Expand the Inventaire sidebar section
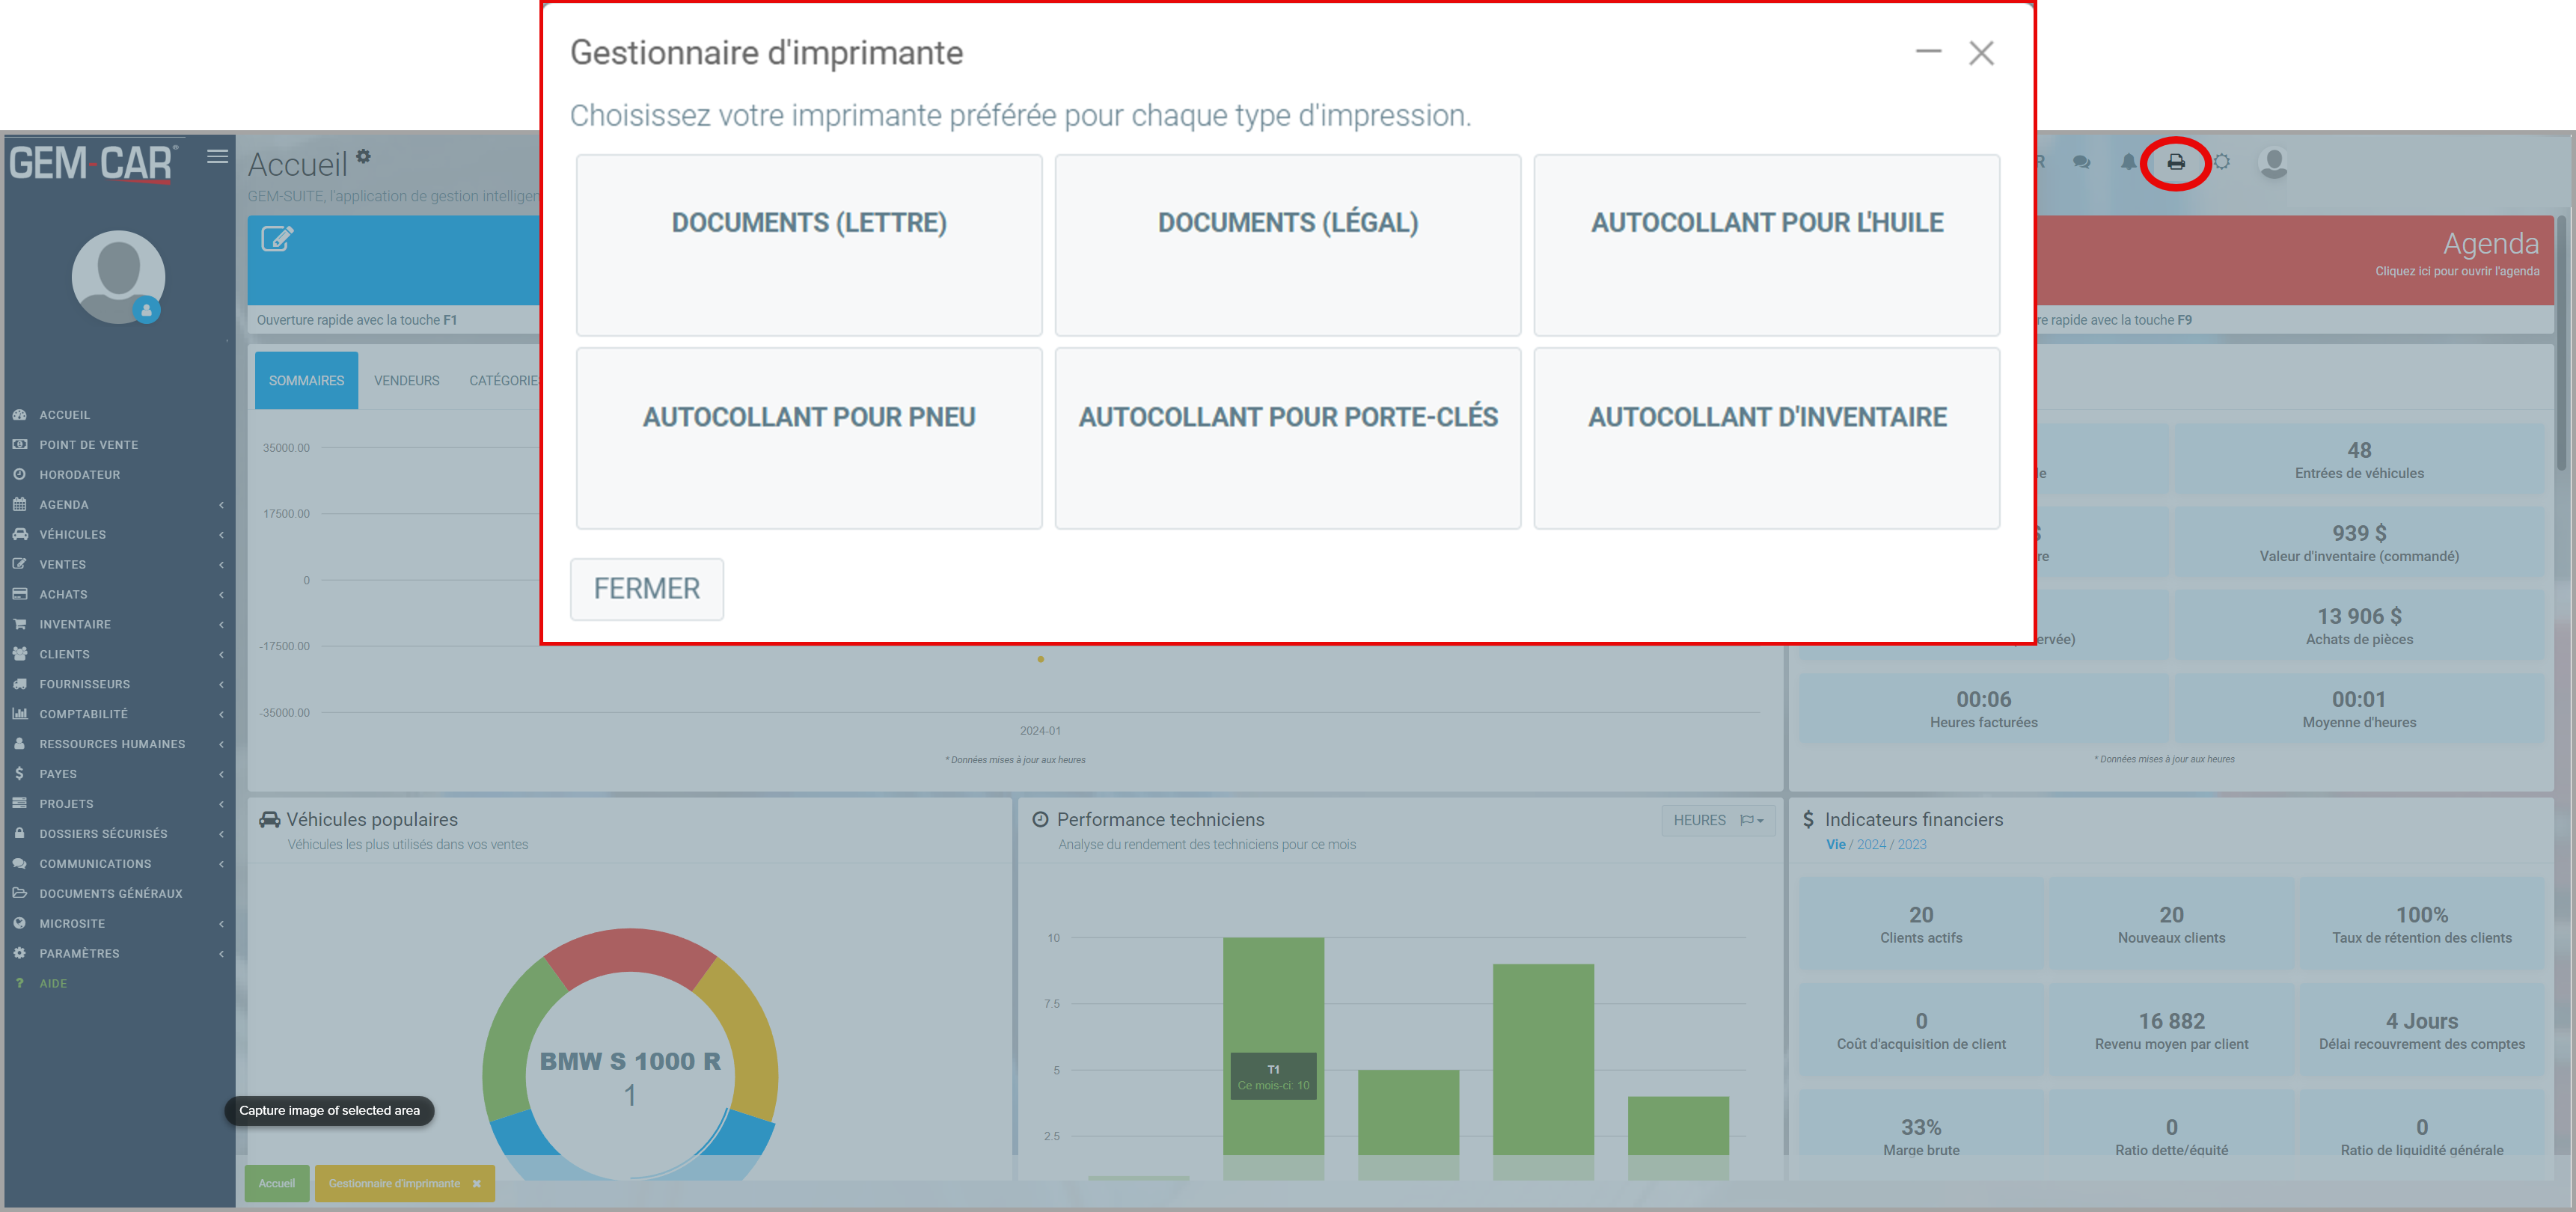2576x1212 pixels. (x=75, y=624)
